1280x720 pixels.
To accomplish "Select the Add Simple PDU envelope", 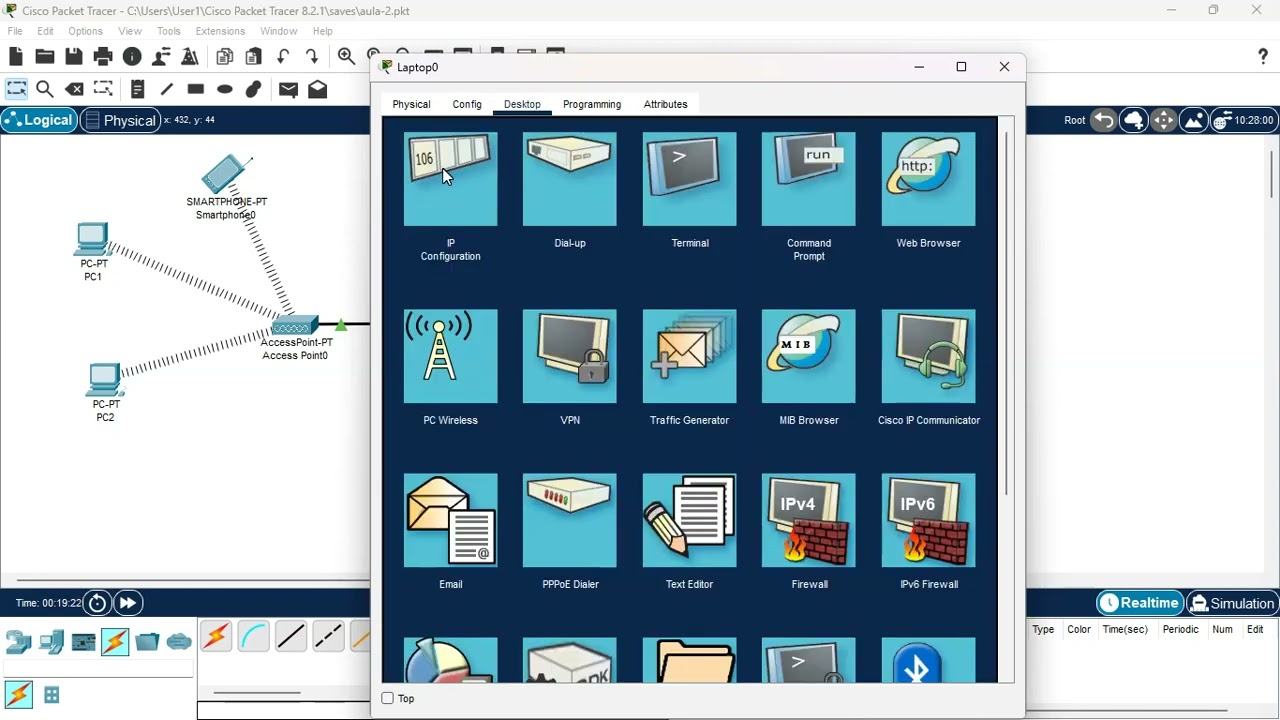I will click(288, 89).
